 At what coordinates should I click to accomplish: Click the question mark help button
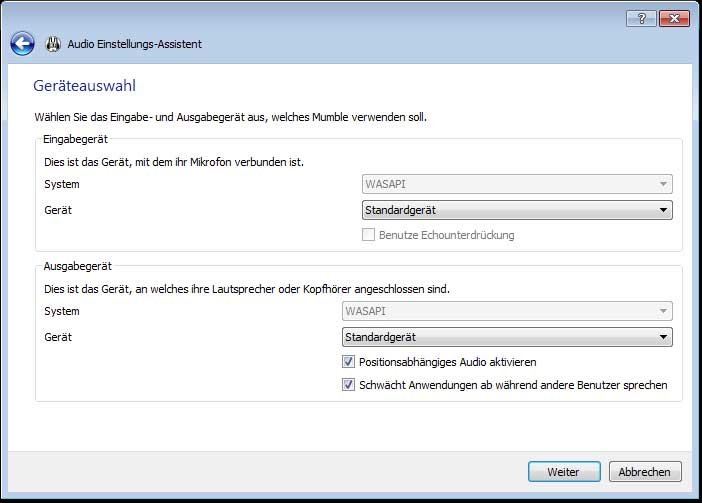(640, 19)
